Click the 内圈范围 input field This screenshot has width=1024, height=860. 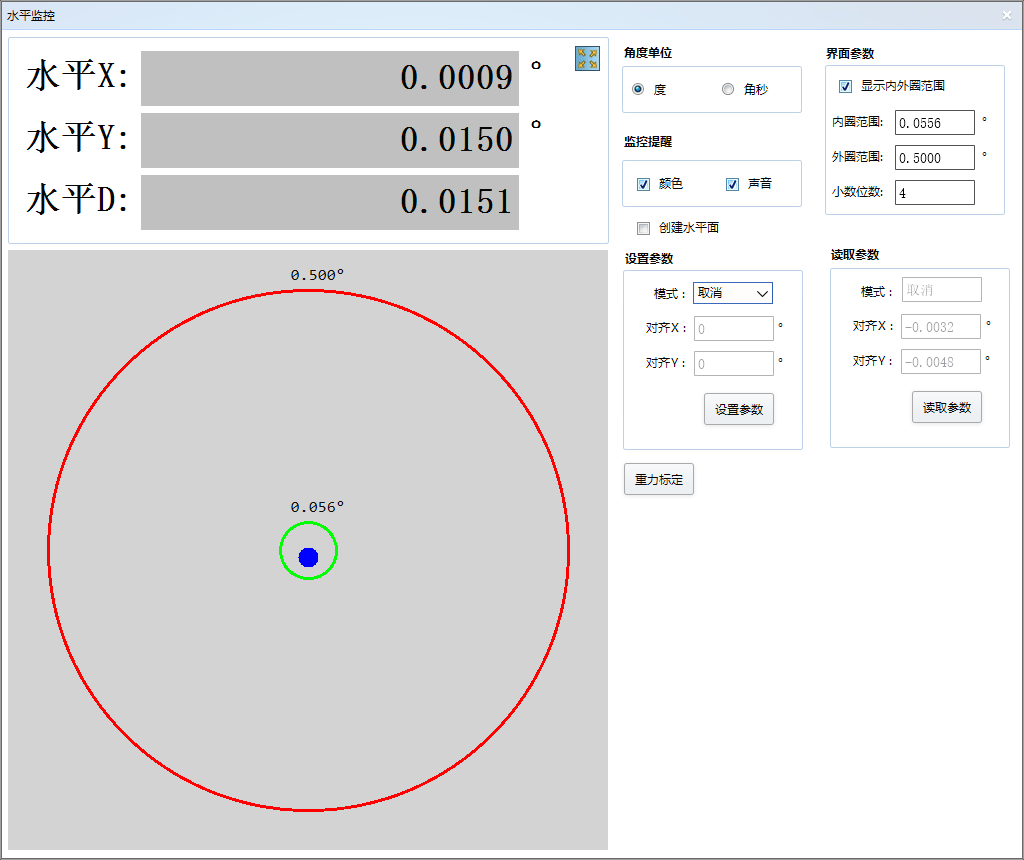click(934, 122)
